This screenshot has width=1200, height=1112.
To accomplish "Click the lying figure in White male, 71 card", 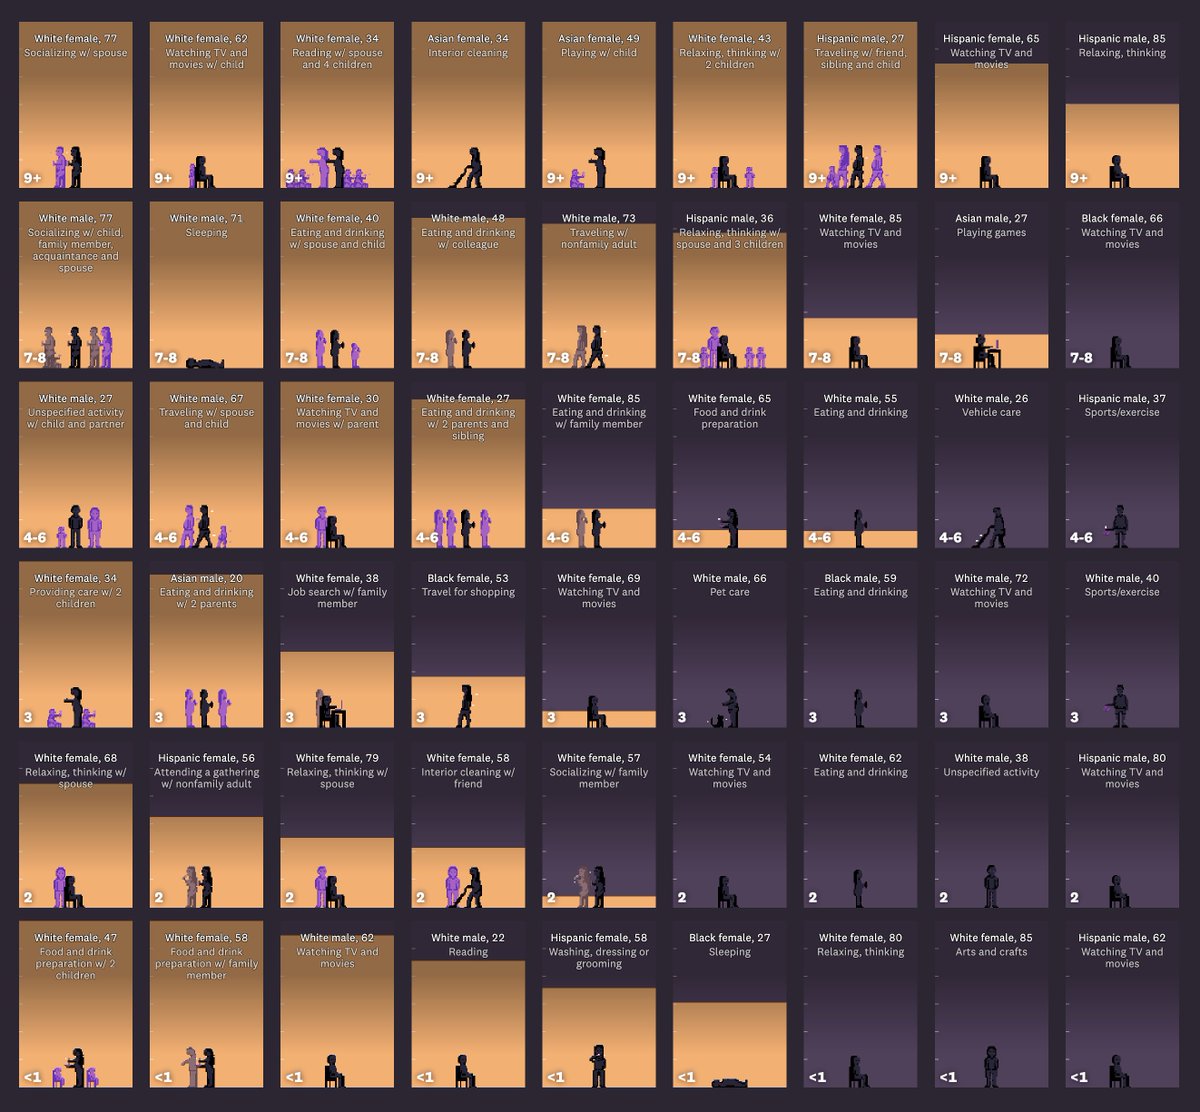I will pyautogui.click(x=207, y=363).
